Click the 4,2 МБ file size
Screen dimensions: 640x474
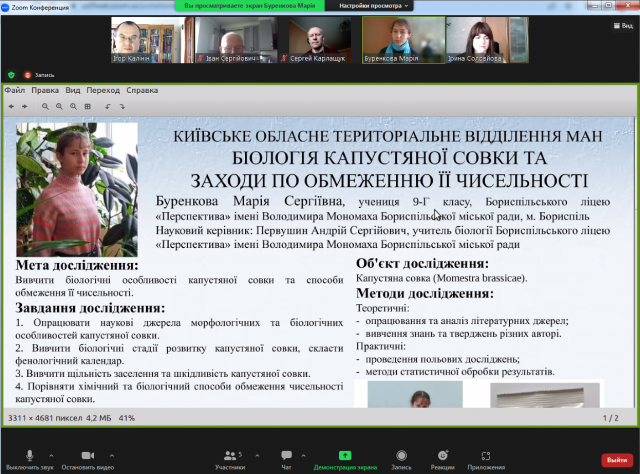coord(98,418)
